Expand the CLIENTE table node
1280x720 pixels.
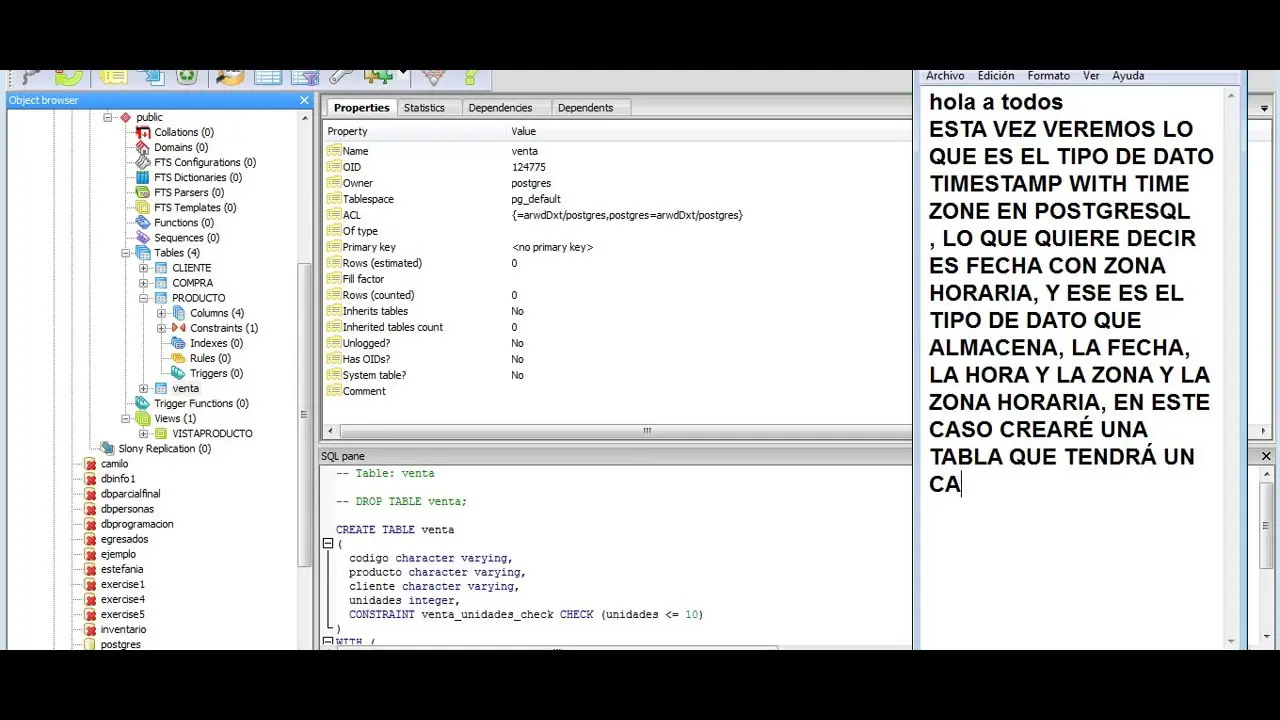click(144, 268)
